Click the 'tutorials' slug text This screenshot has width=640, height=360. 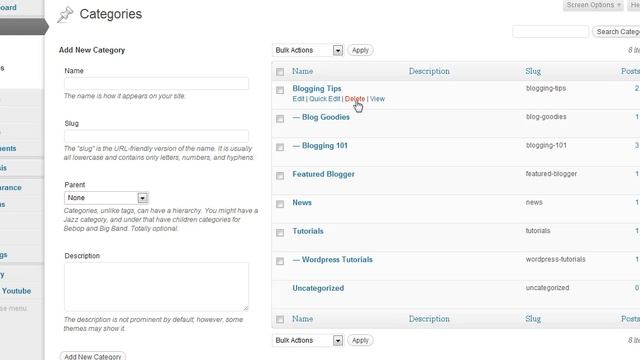(x=538, y=231)
